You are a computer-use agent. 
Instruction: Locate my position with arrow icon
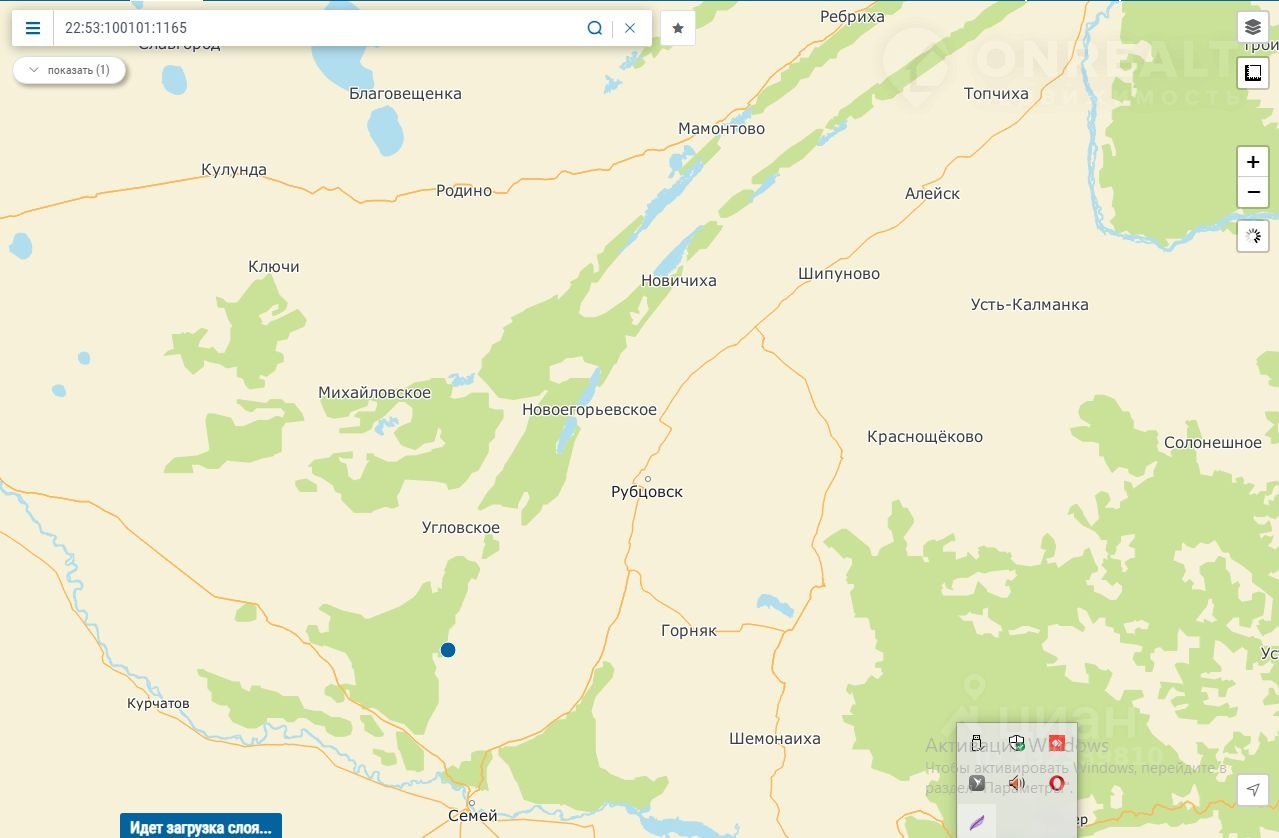click(x=1253, y=790)
